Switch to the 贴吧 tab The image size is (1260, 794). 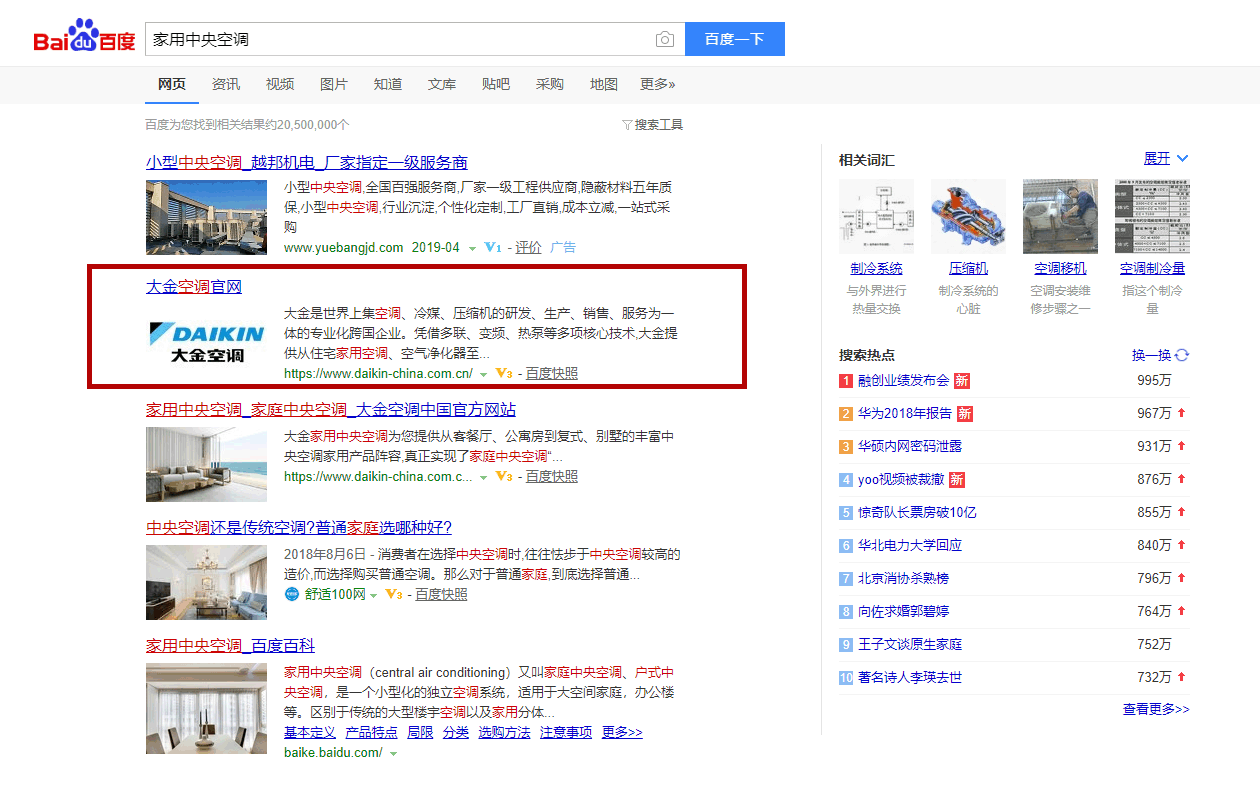coord(496,84)
